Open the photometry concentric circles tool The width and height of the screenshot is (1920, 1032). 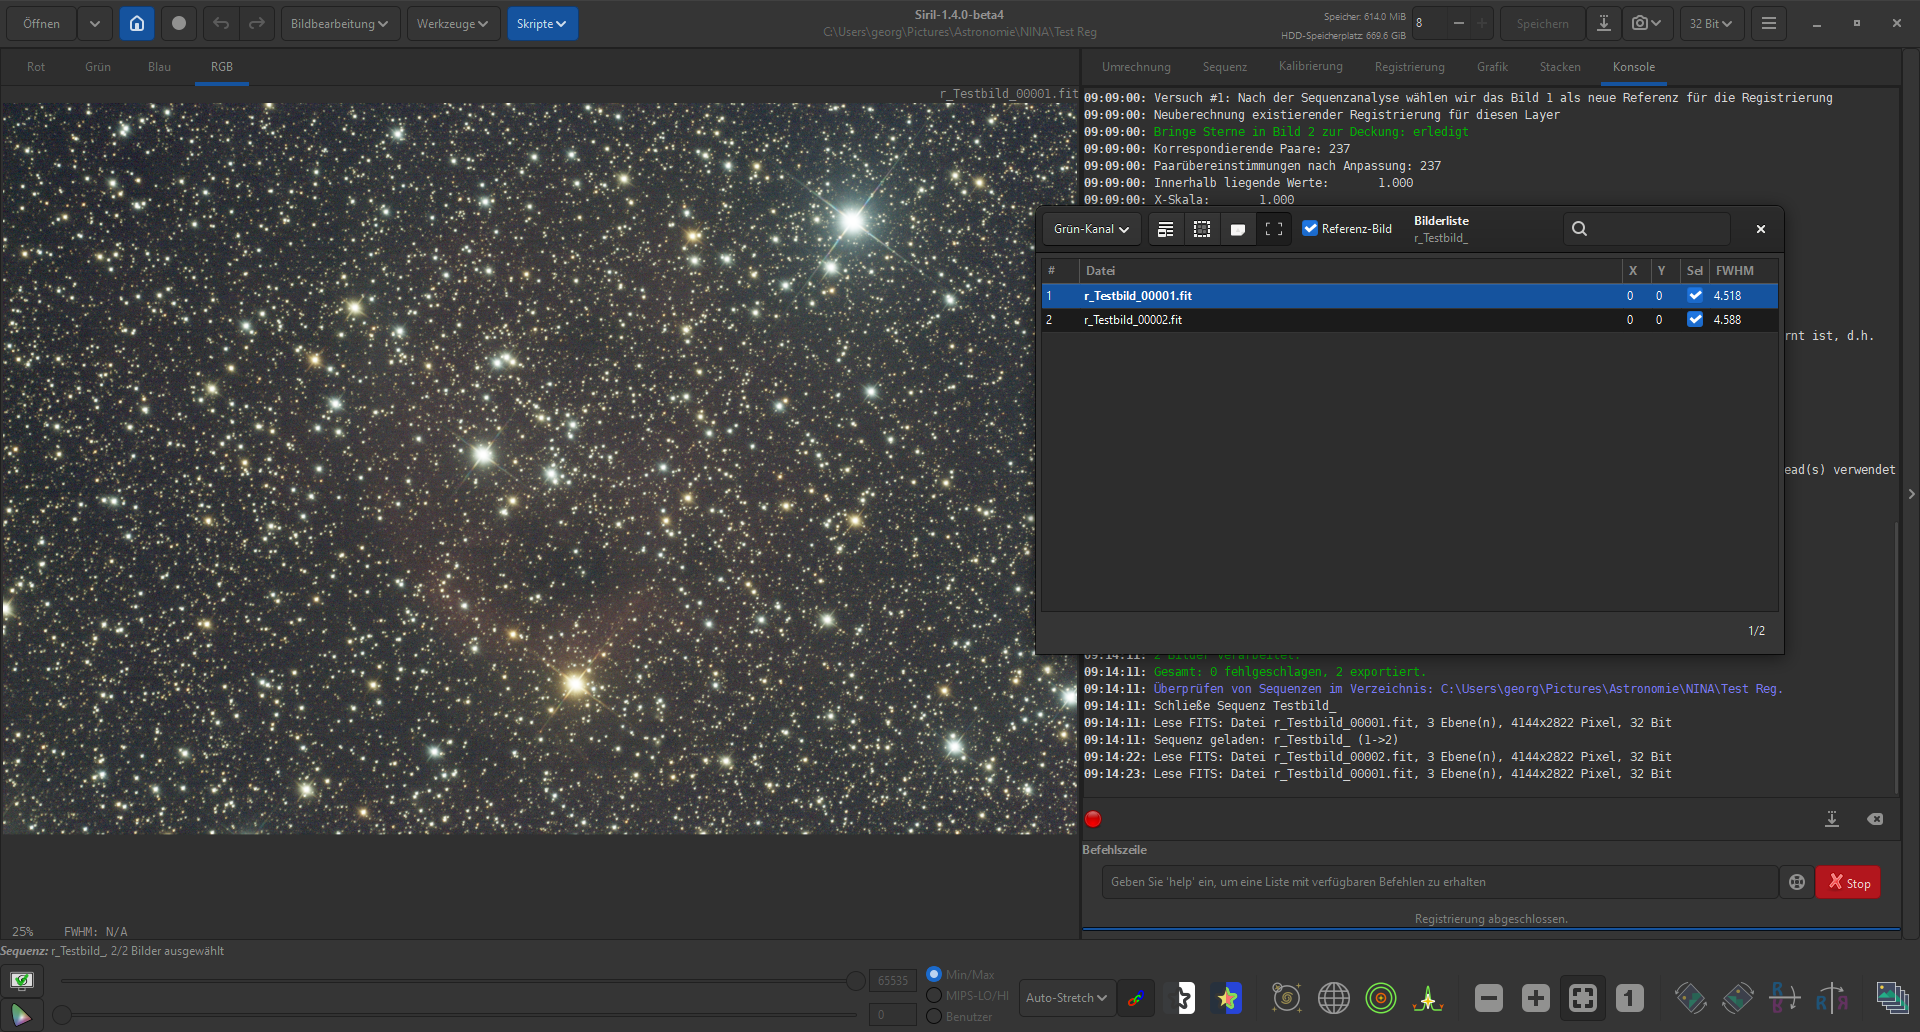coord(1381,997)
